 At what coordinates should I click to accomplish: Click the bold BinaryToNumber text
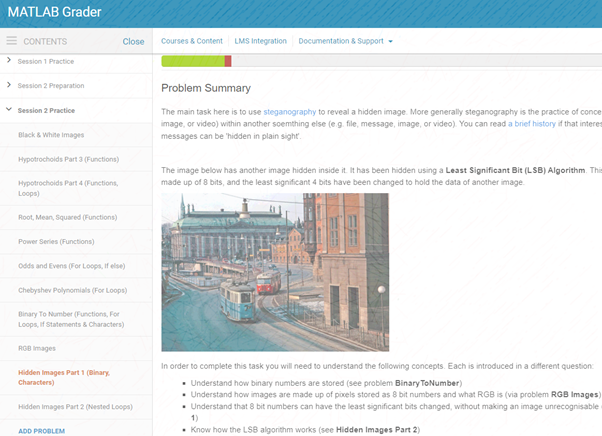click(427, 383)
